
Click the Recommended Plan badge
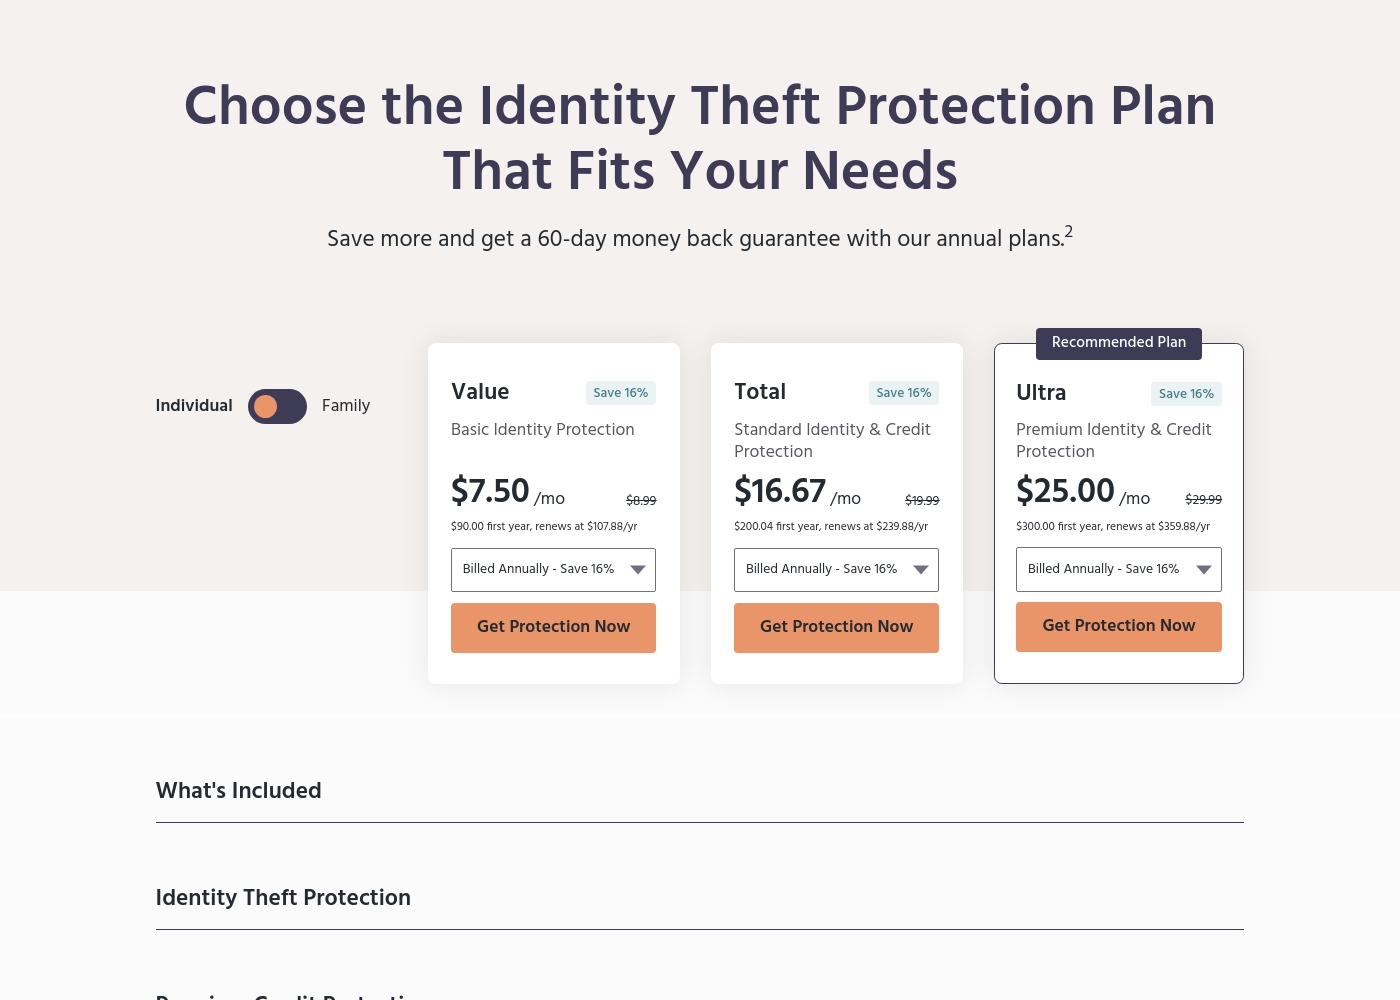coord(1119,343)
